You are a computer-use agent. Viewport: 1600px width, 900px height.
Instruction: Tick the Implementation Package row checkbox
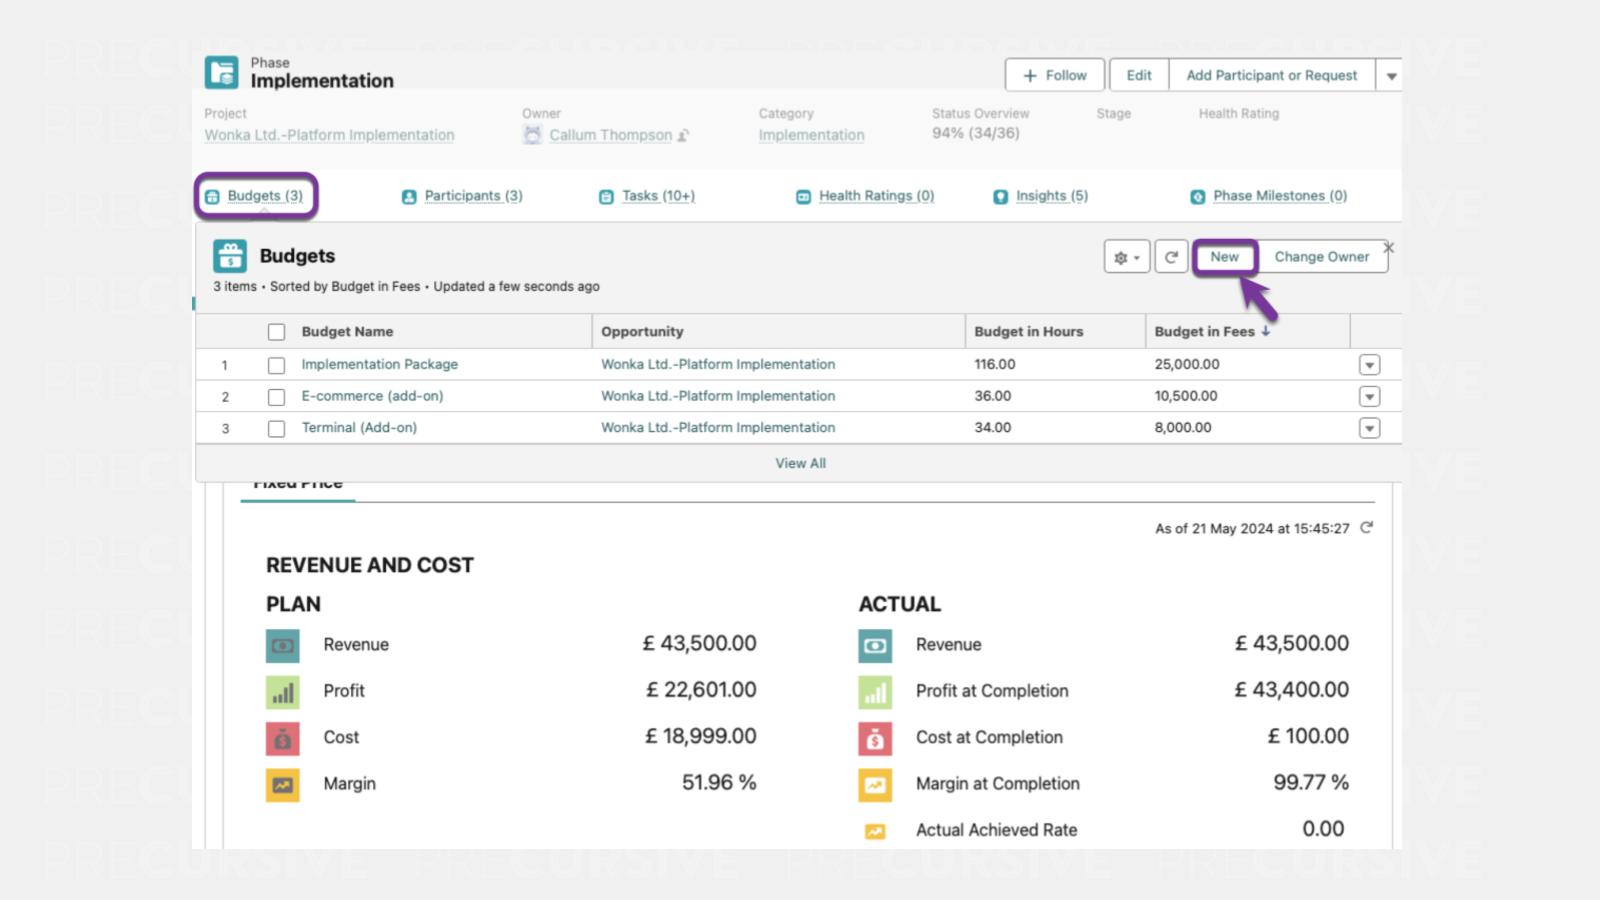(x=276, y=365)
